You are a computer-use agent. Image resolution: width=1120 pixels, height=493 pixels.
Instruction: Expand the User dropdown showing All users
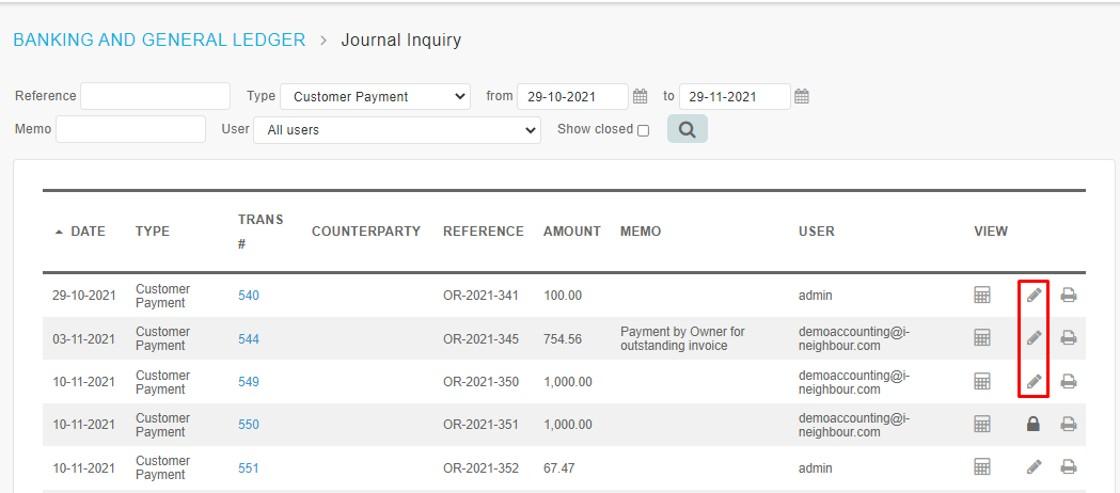coord(396,130)
